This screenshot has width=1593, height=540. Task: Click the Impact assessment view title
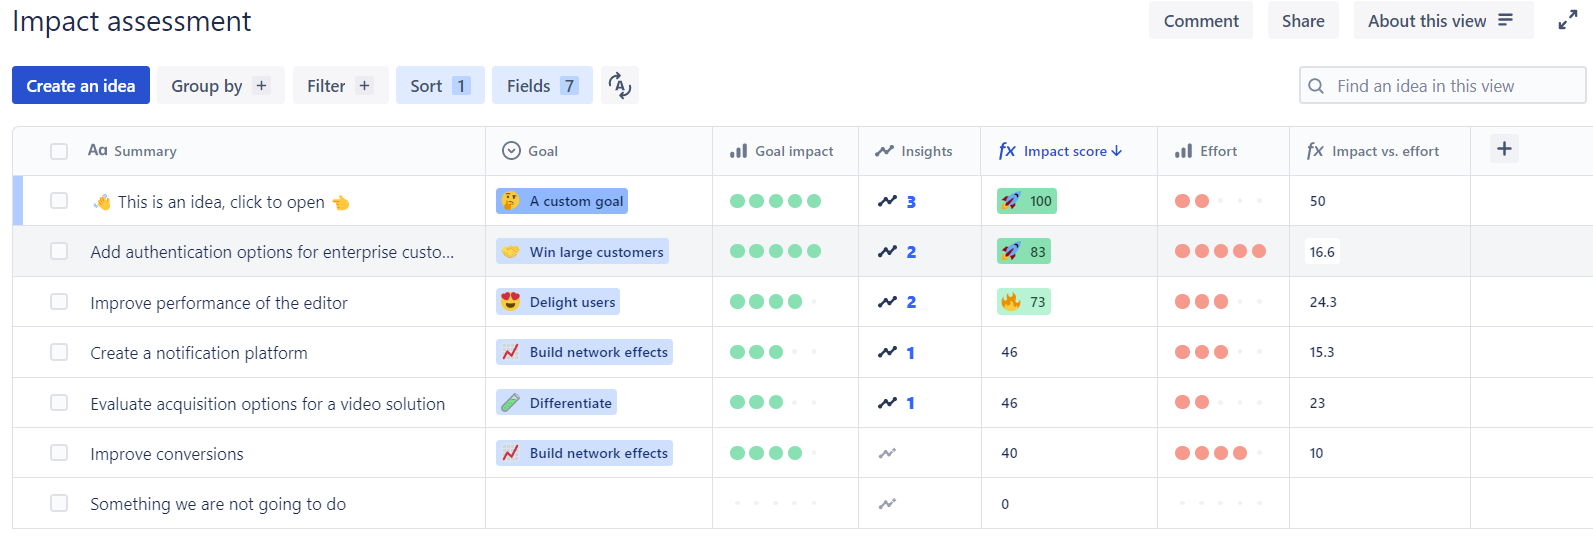132,21
